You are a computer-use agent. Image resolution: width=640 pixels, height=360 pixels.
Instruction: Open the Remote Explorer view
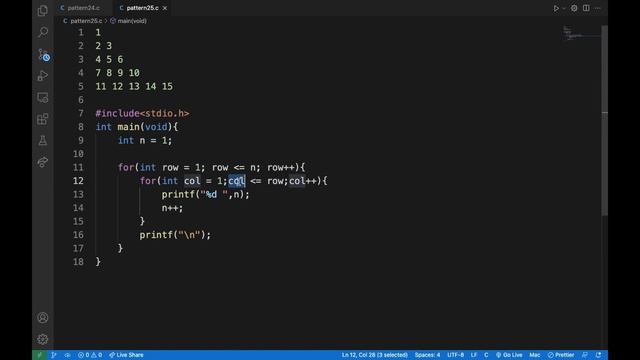(42, 98)
